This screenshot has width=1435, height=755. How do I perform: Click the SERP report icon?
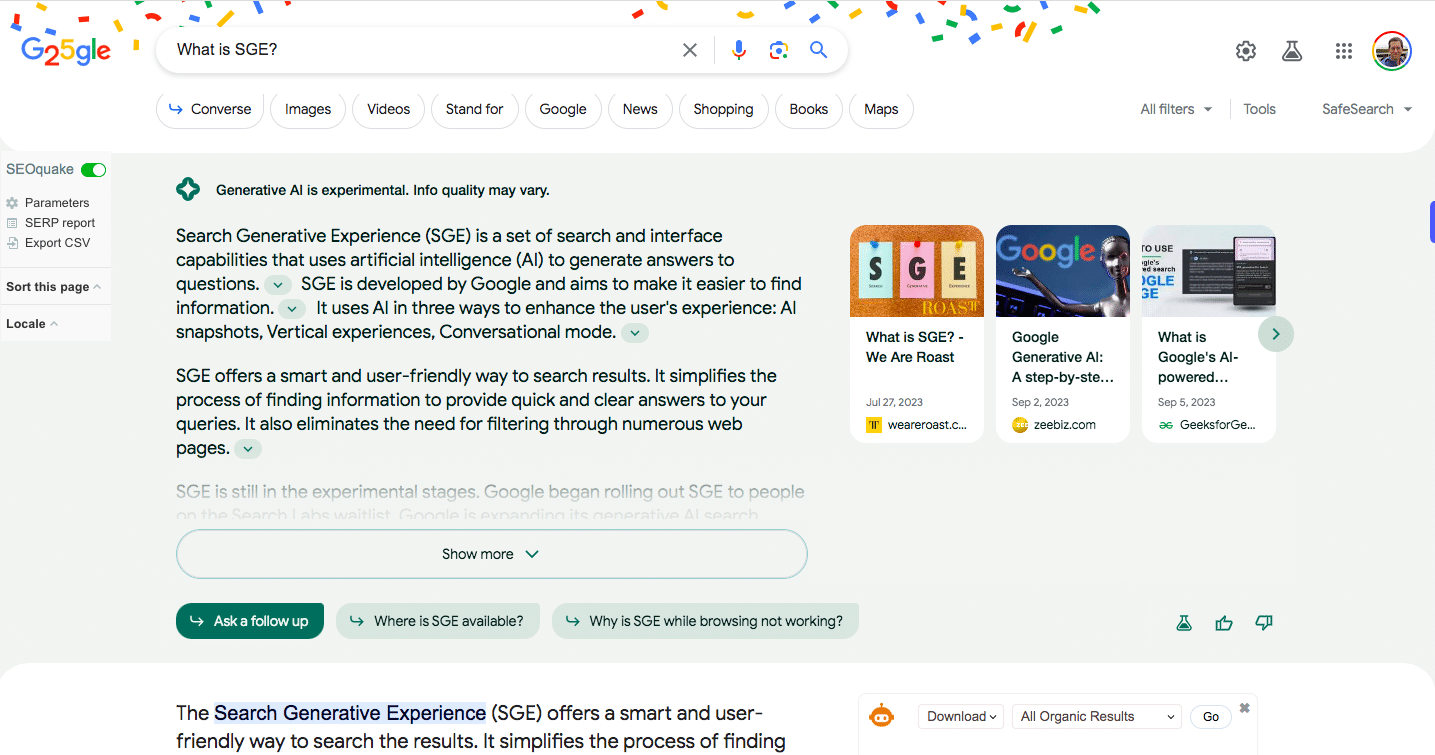[12, 223]
